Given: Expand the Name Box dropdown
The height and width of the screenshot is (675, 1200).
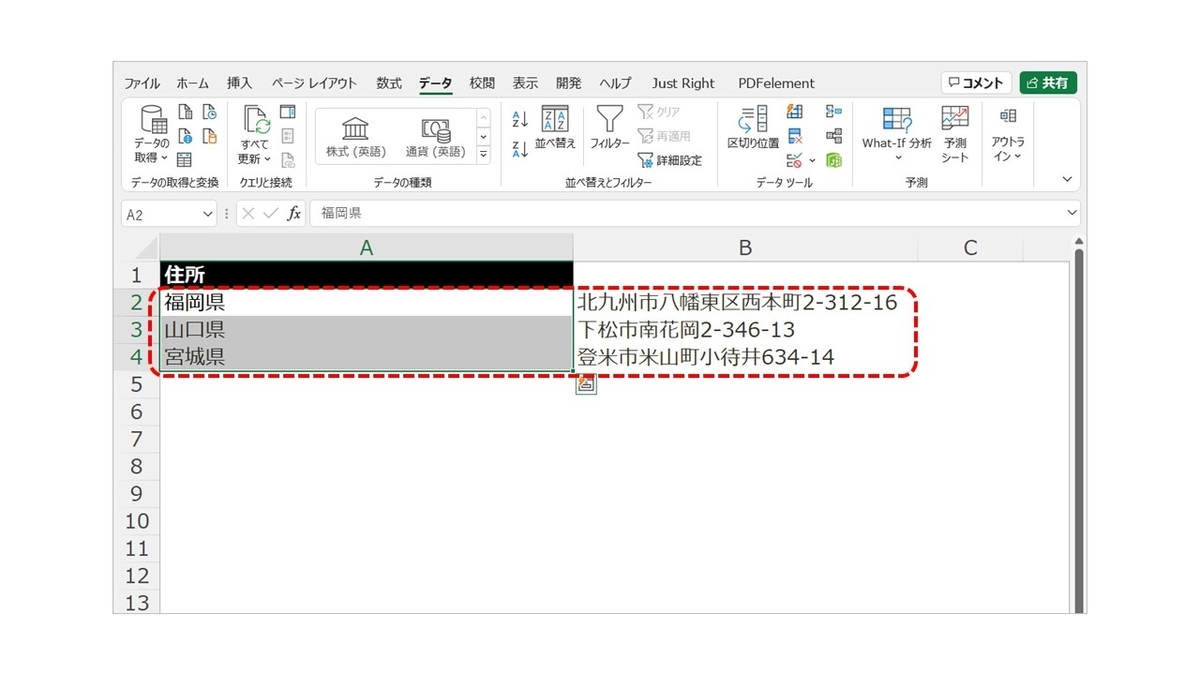Looking at the screenshot, I should (x=208, y=213).
